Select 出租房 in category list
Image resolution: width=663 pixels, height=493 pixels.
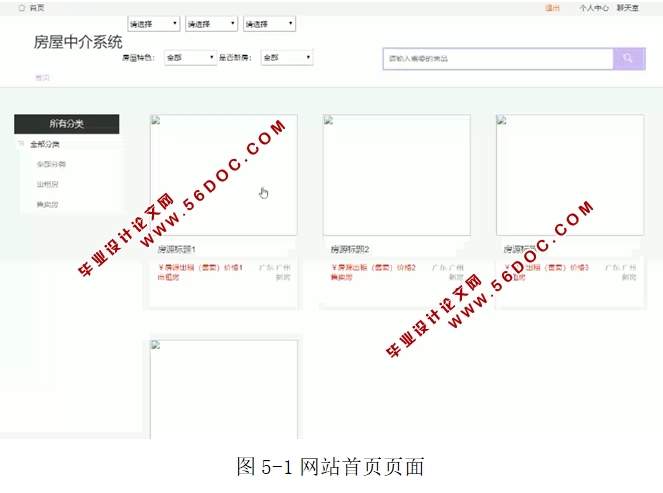tap(48, 184)
